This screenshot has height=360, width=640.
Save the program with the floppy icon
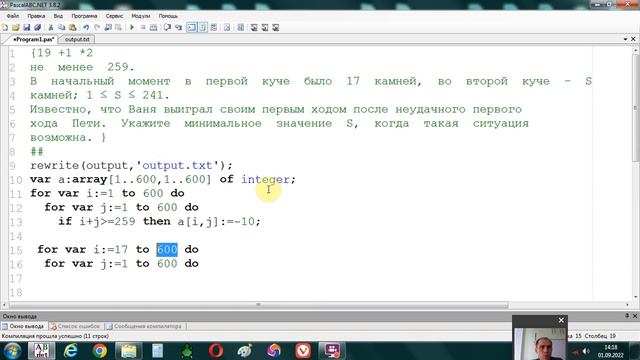27,27
